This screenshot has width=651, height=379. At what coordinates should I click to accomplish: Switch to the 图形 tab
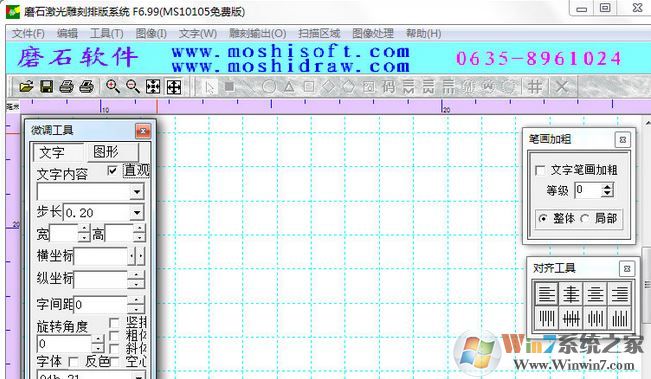tap(112, 152)
